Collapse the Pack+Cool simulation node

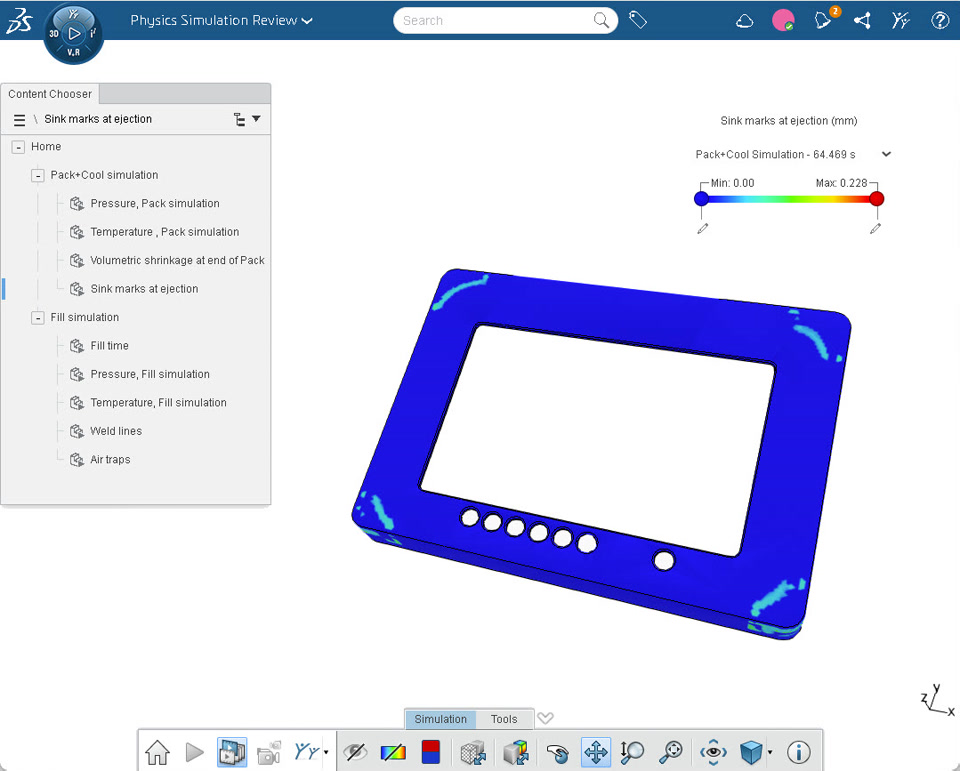(38, 176)
